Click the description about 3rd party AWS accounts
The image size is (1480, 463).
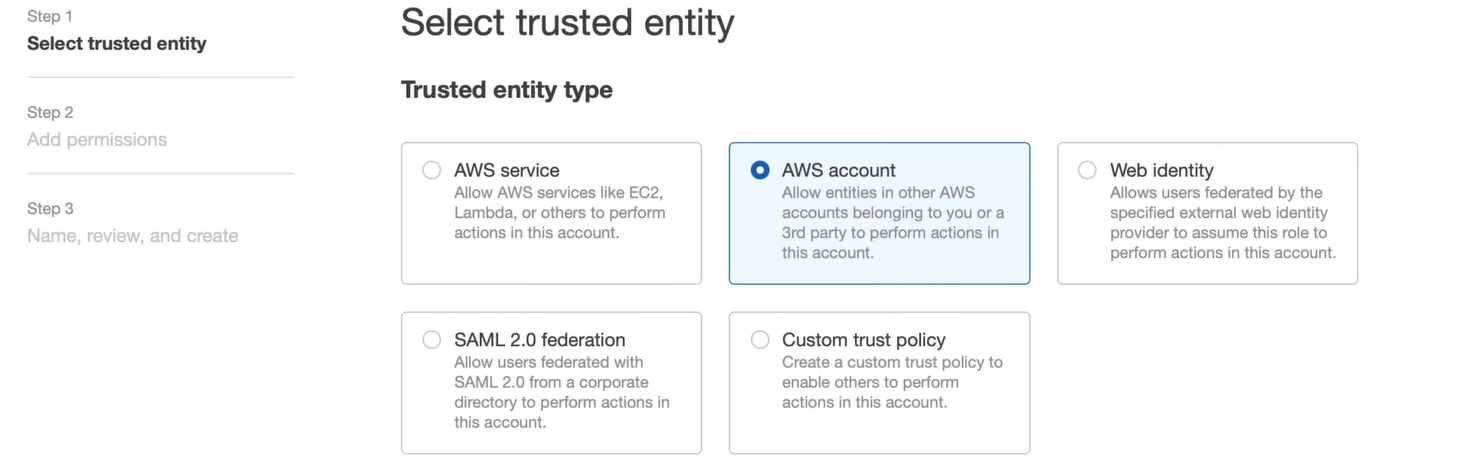(x=892, y=223)
